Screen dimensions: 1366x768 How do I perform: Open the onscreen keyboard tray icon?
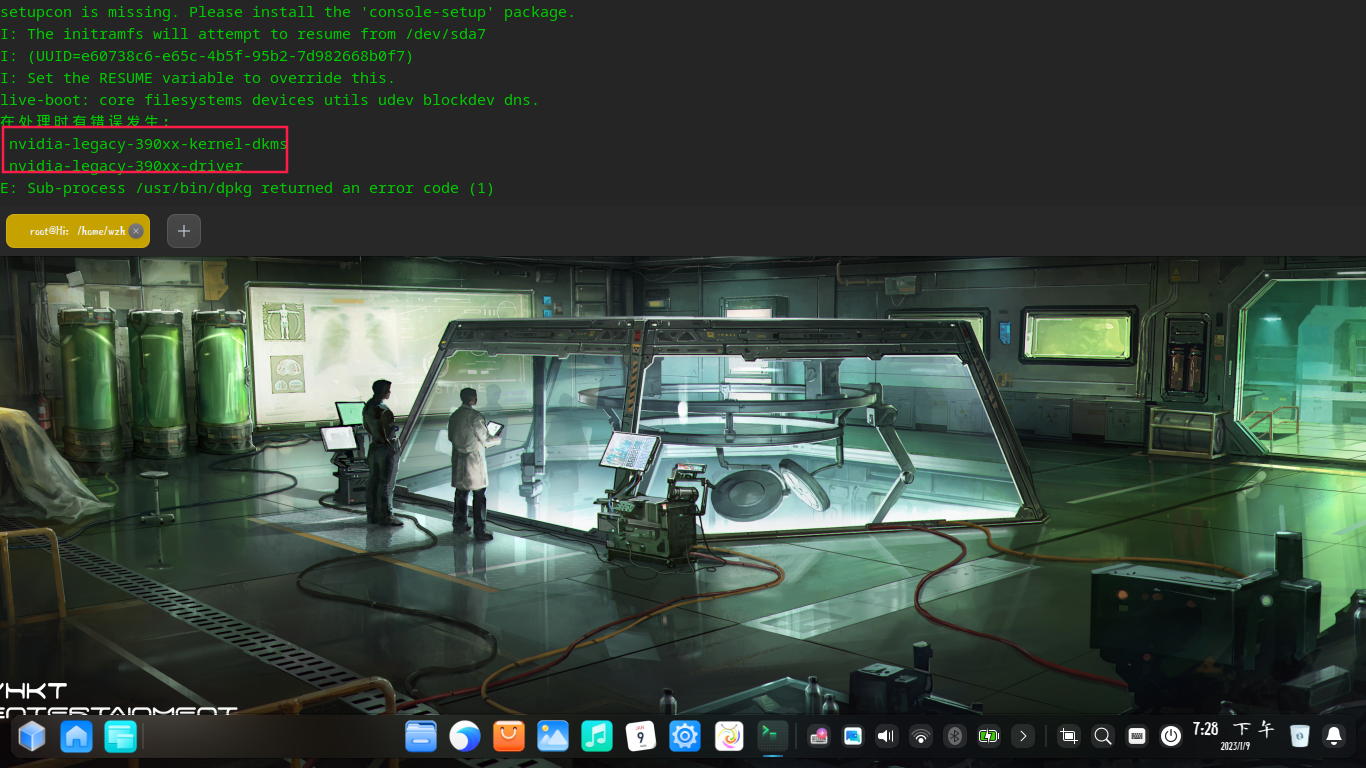pos(1136,736)
